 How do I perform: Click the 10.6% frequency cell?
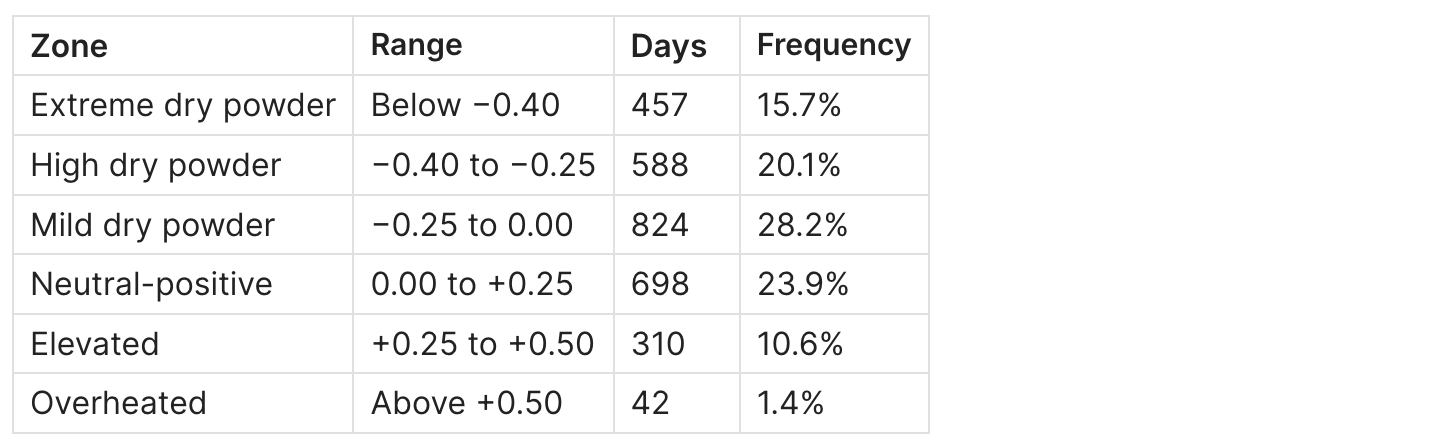[800, 344]
